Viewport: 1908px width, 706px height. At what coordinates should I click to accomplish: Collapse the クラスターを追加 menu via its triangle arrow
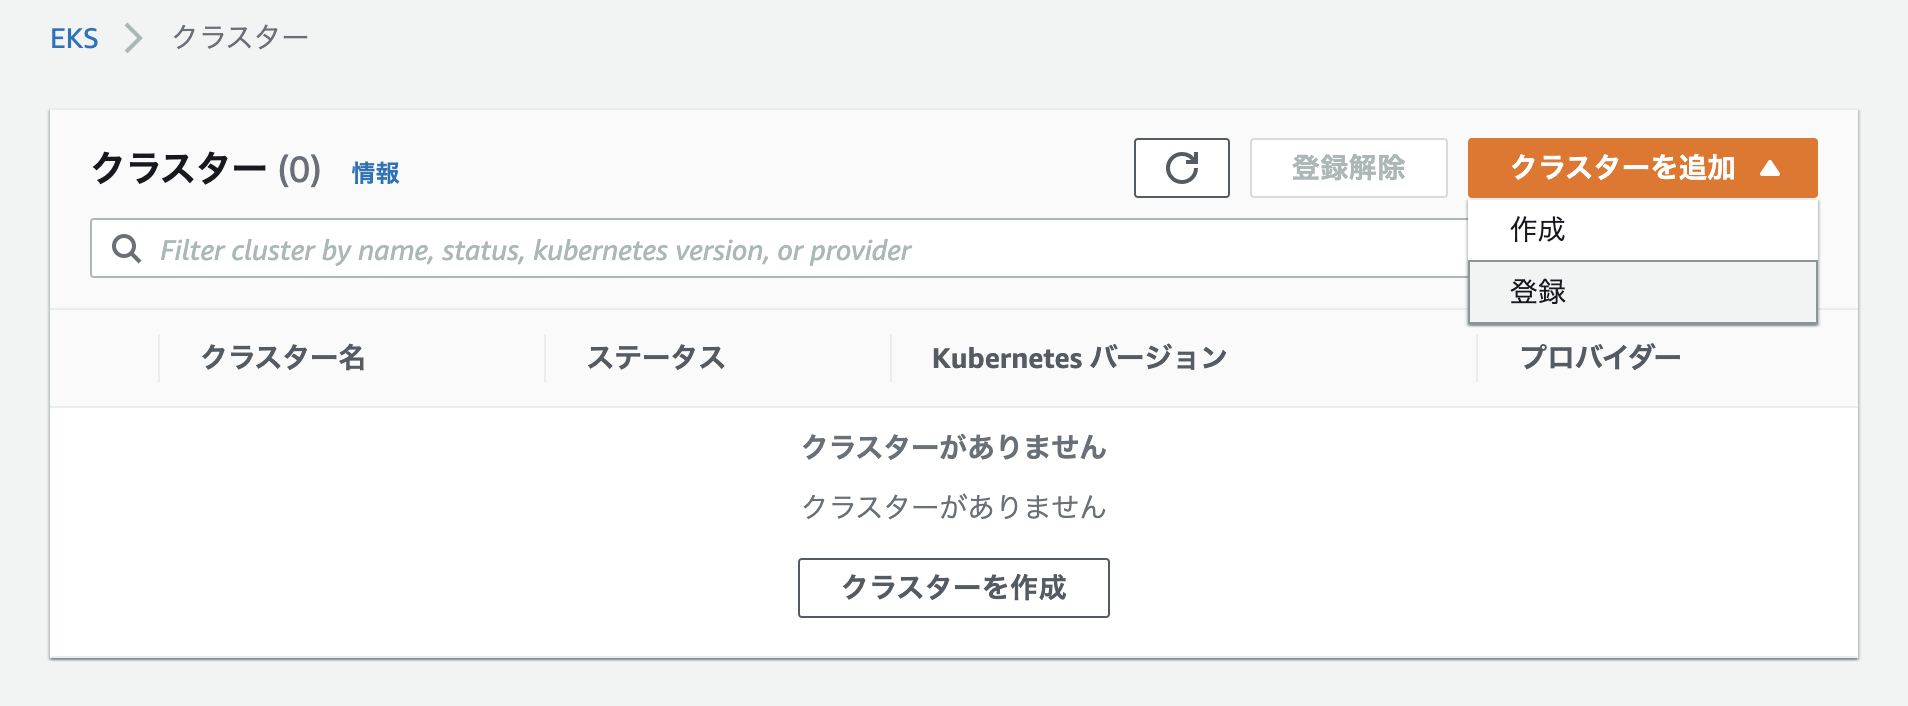1770,168
